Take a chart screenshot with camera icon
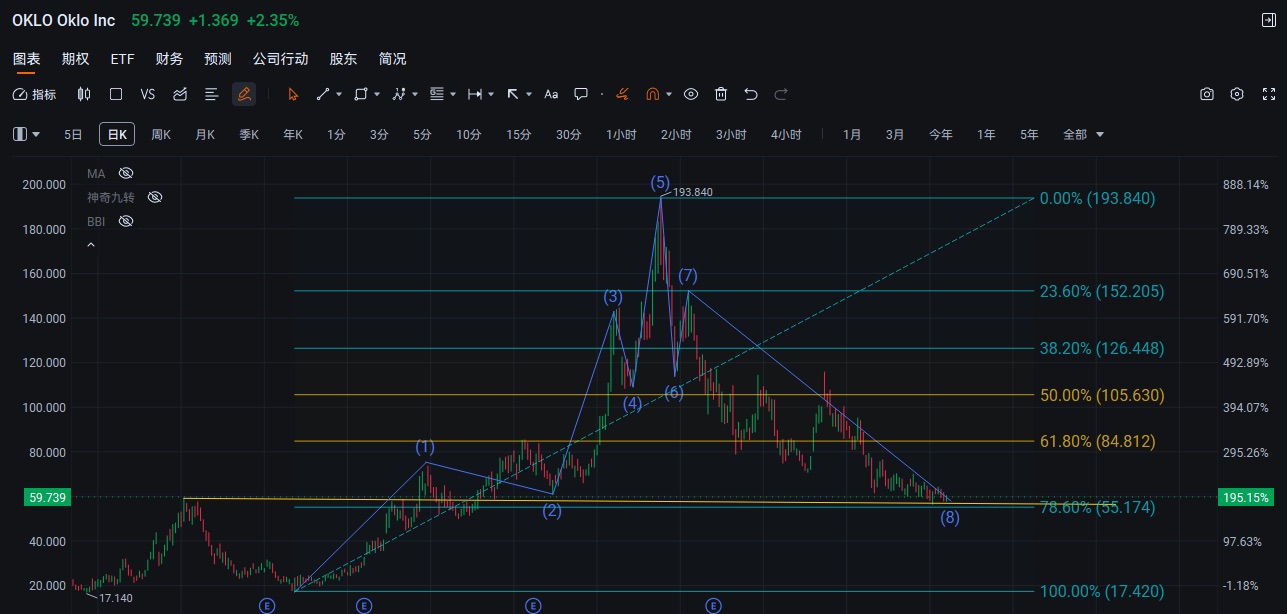The image size is (1287, 614). 1207,94
